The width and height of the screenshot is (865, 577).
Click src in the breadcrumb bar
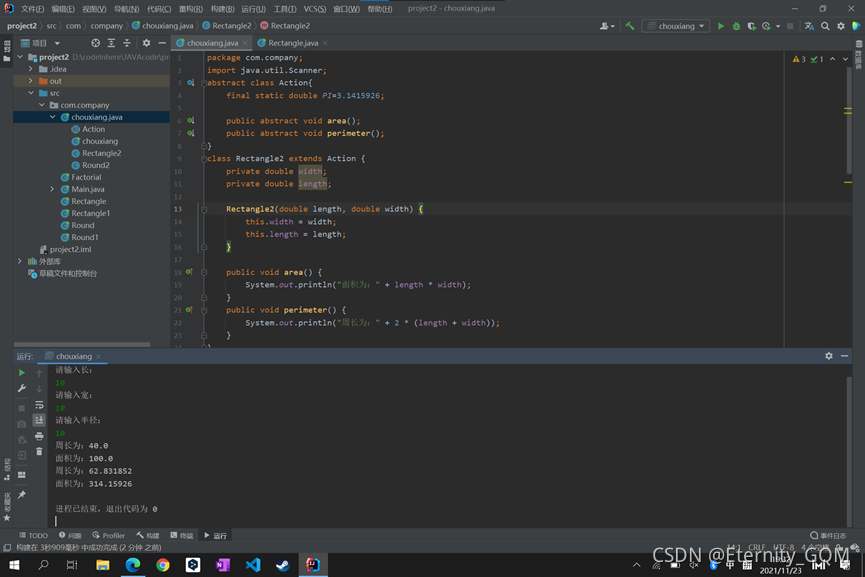coord(51,26)
